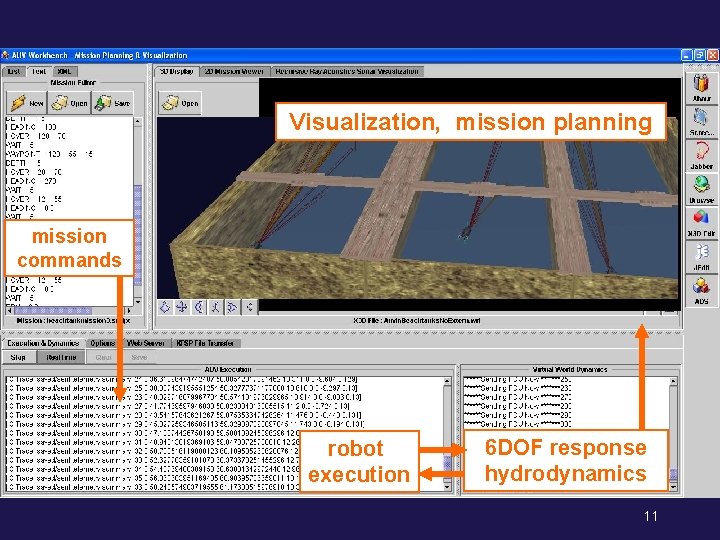The width and height of the screenshot is (720, 540).
Task: Click the Stop execution button
Action: [x=18, y=357]
